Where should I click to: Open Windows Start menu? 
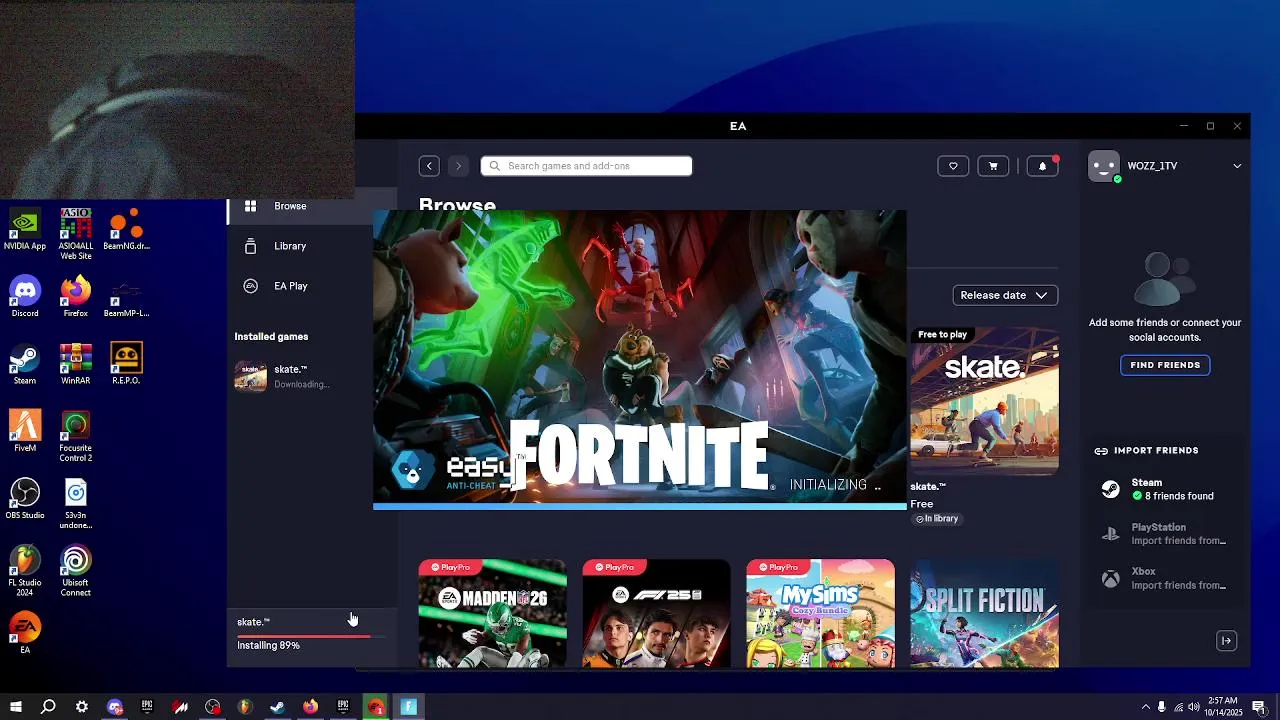16,707
